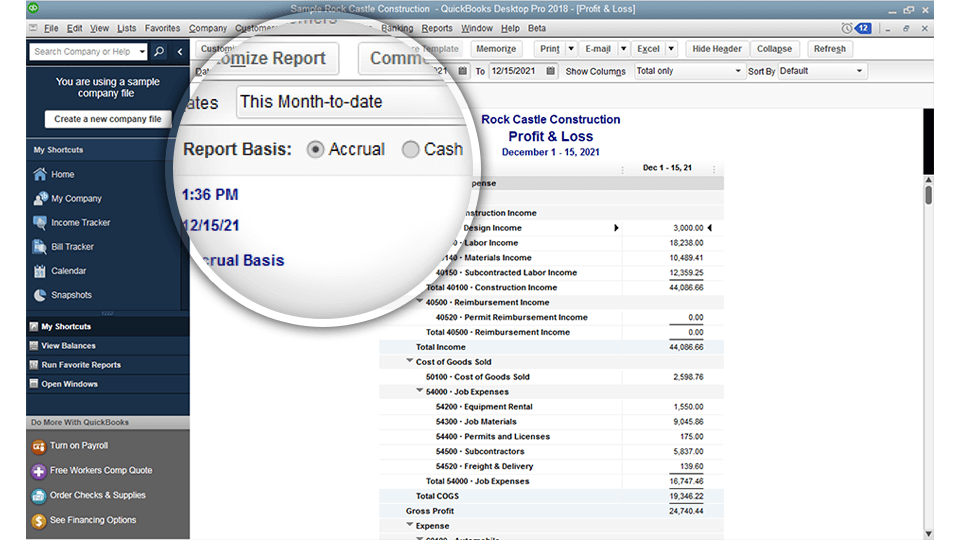Collapse the 40500 Reimbursement Income group
The image size is (960, 540).
point(420,301)
